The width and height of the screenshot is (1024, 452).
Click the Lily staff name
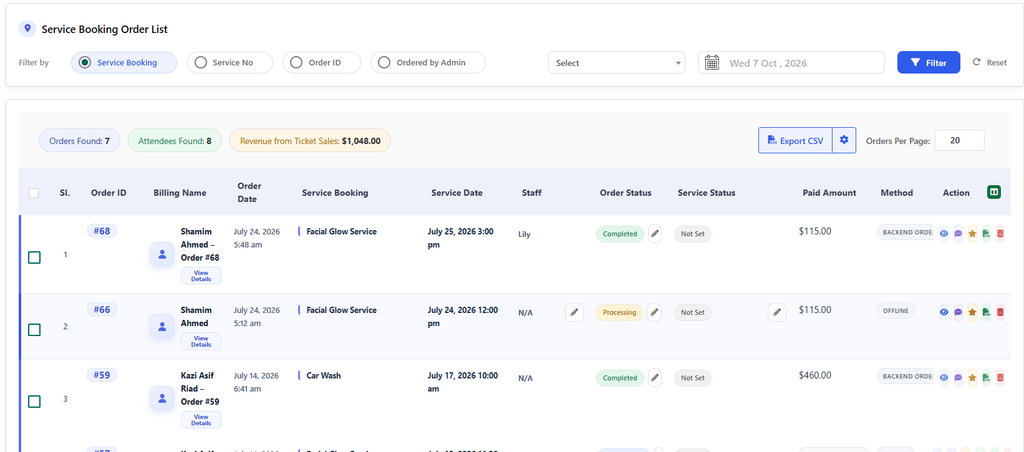(x=524, y=234)
